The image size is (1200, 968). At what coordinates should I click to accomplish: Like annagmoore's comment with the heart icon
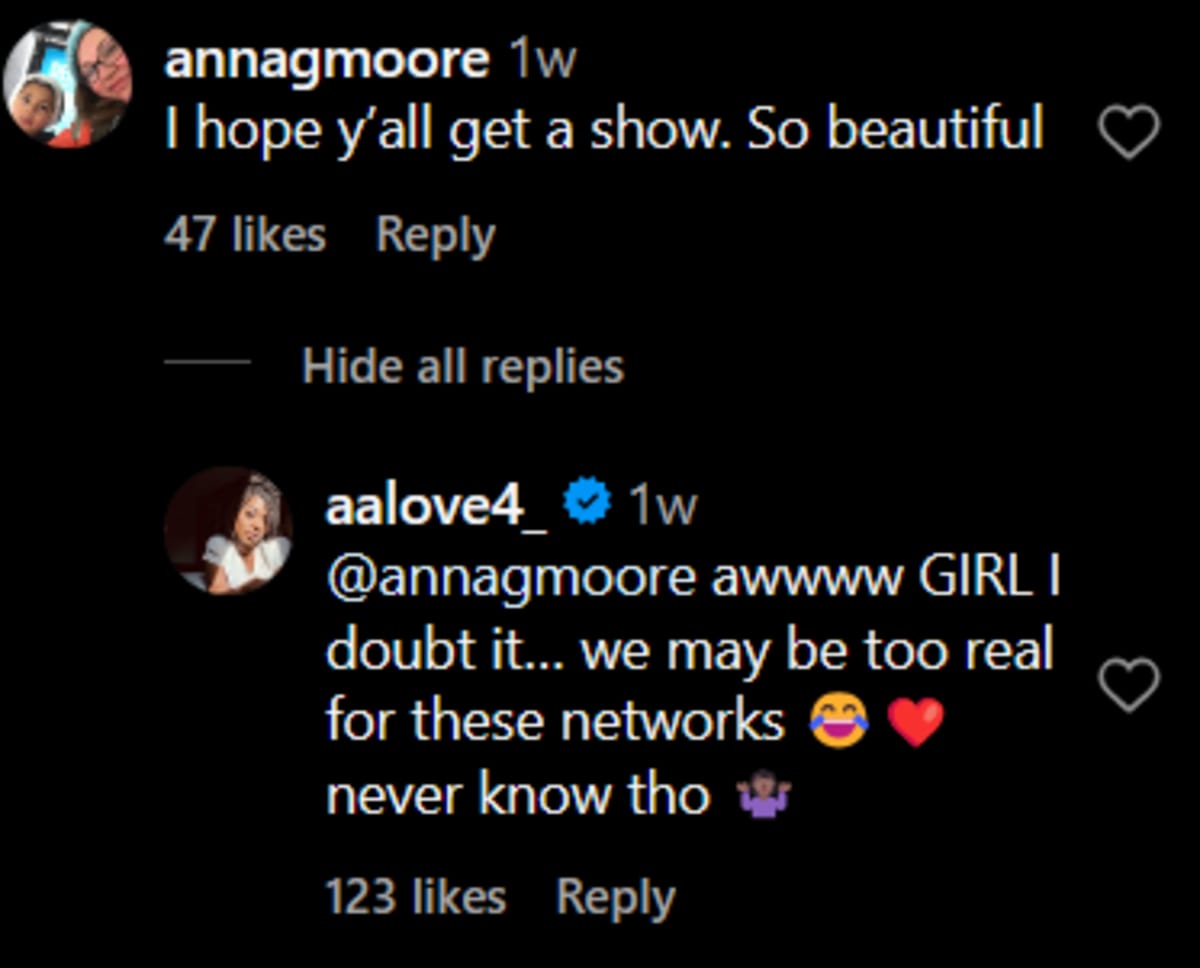pyautogui.click(x=1129, y=133)
